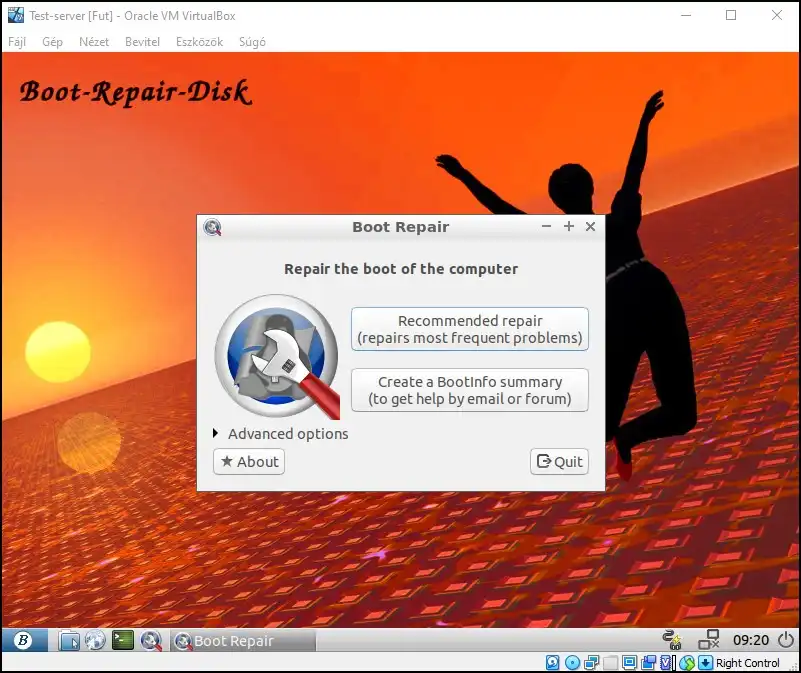The image size is (801, 673).
Task: Launch the terminal from the panel
Action: click(123, 640)
